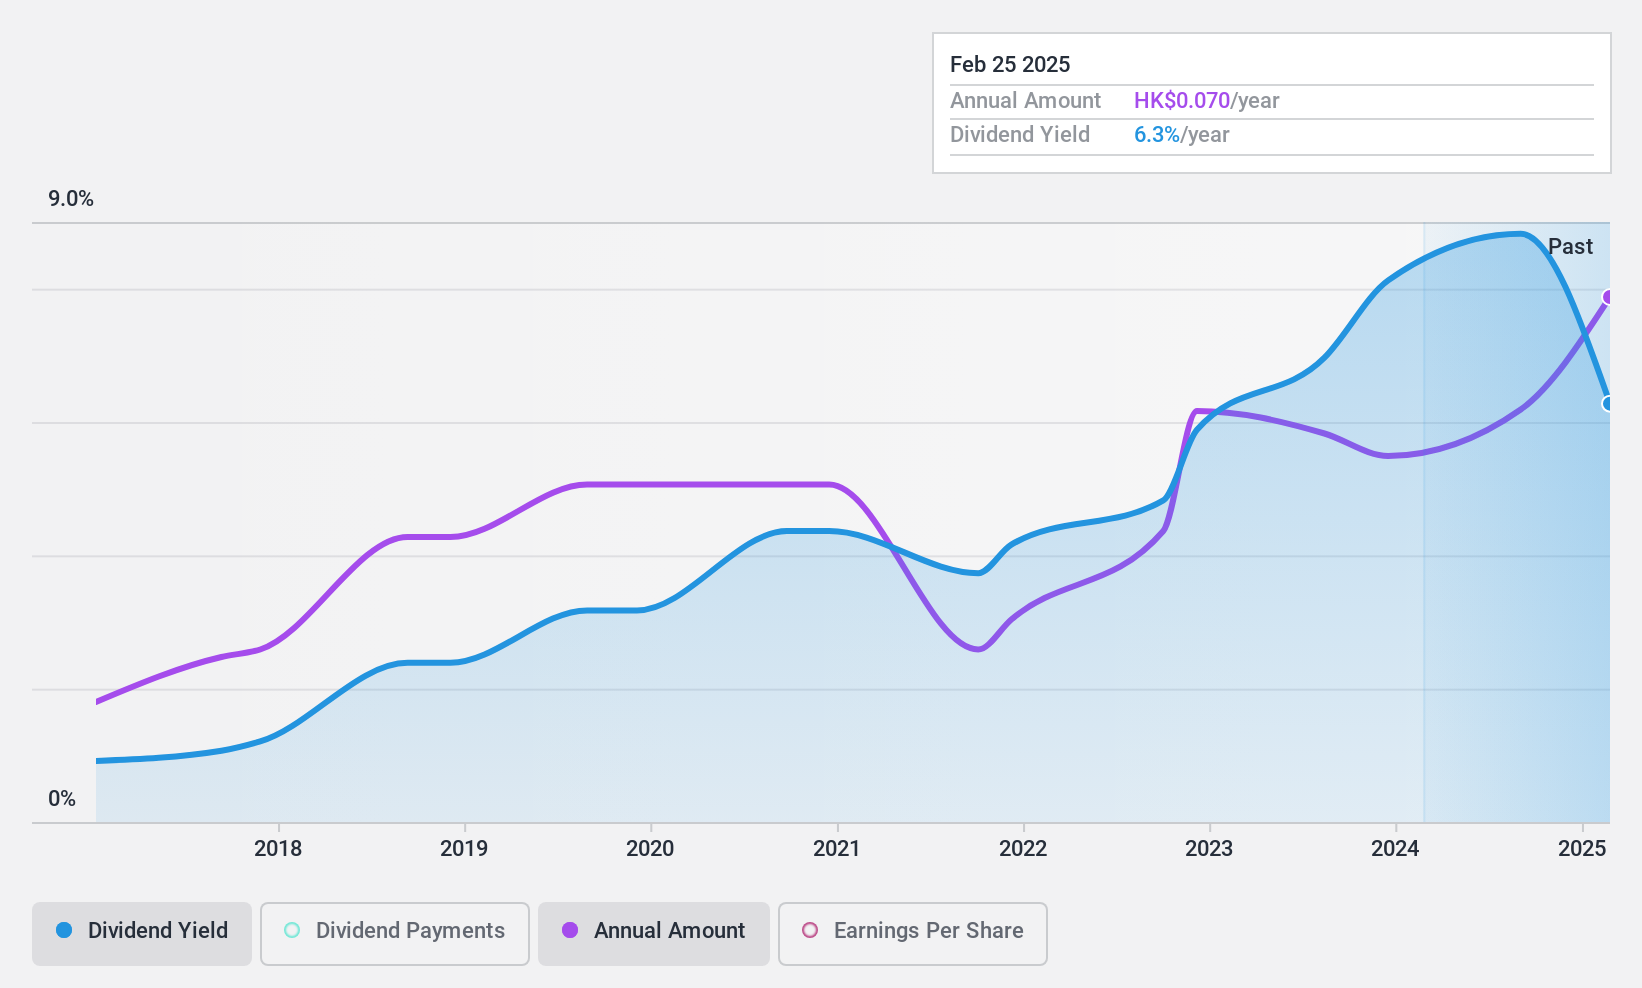Viewport: 1642px width, 988px height.
Task: Toggle the Dividend Yield legend button
Action: pyautogui.click(x=142, y=933)
